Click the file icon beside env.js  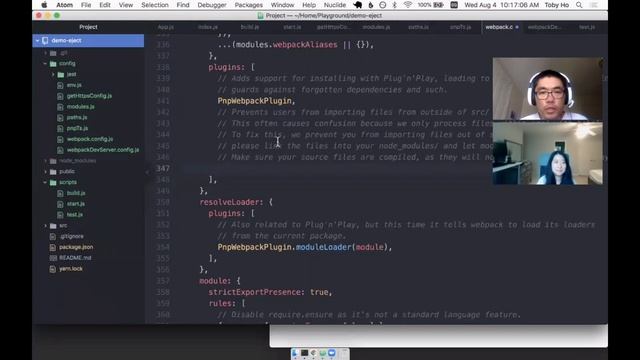point(60,85)
